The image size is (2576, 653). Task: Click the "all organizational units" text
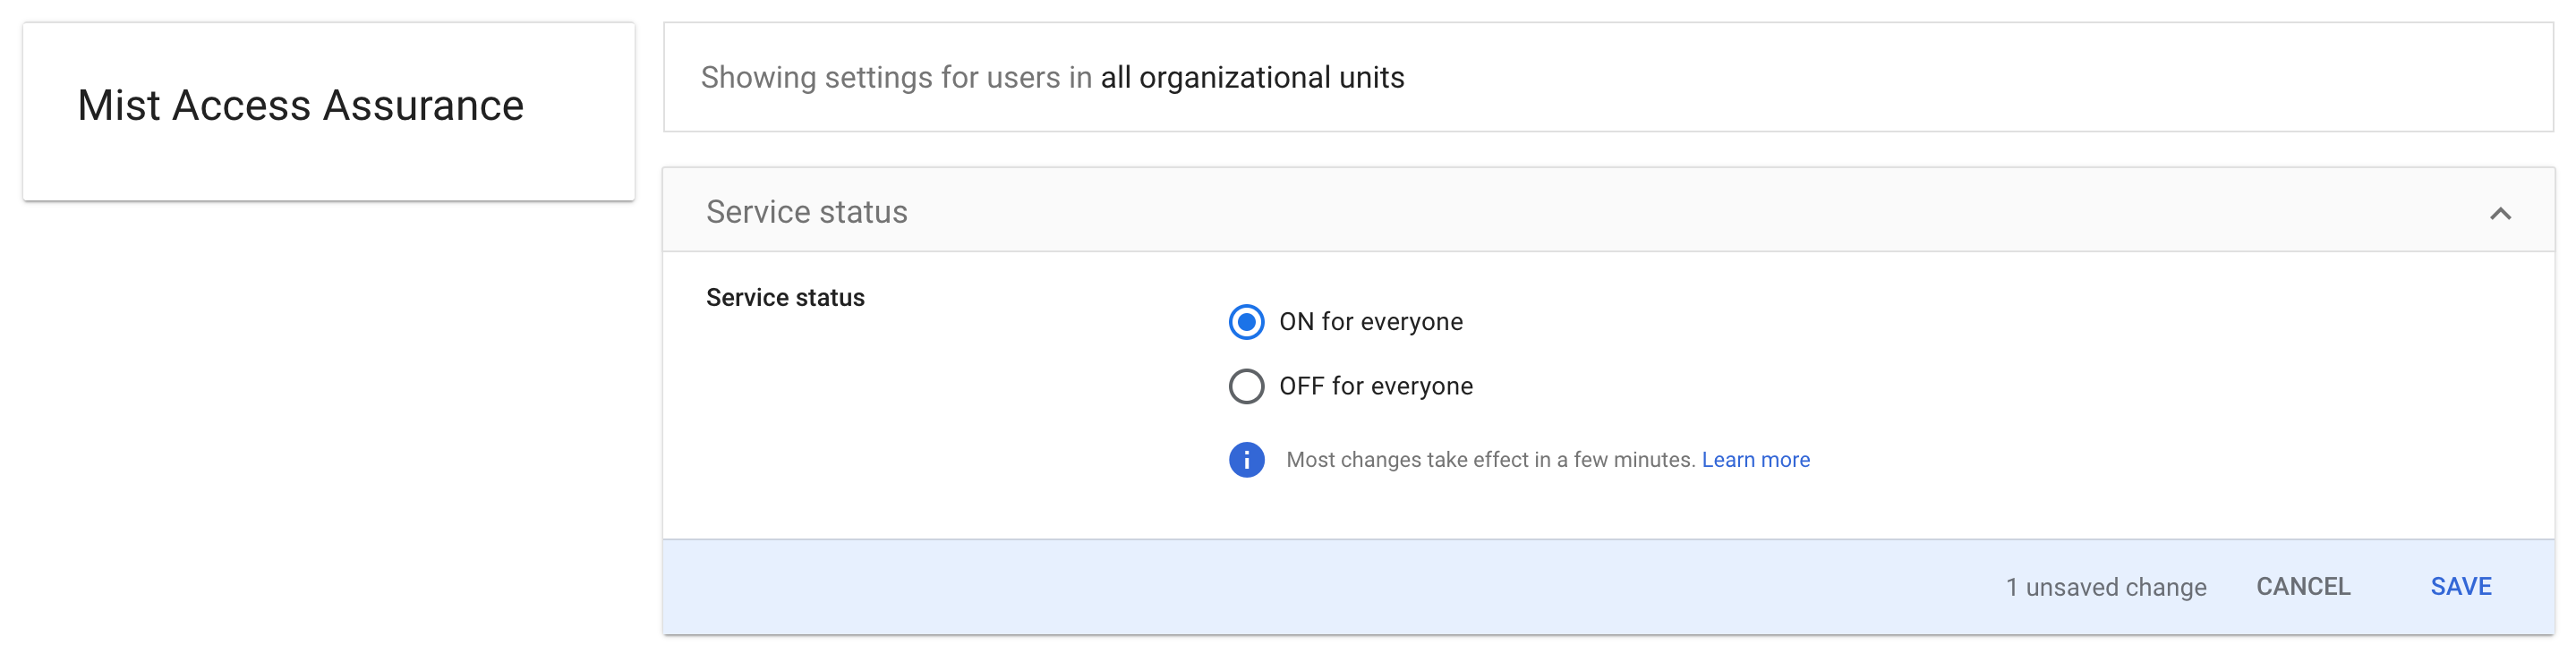1252,78
